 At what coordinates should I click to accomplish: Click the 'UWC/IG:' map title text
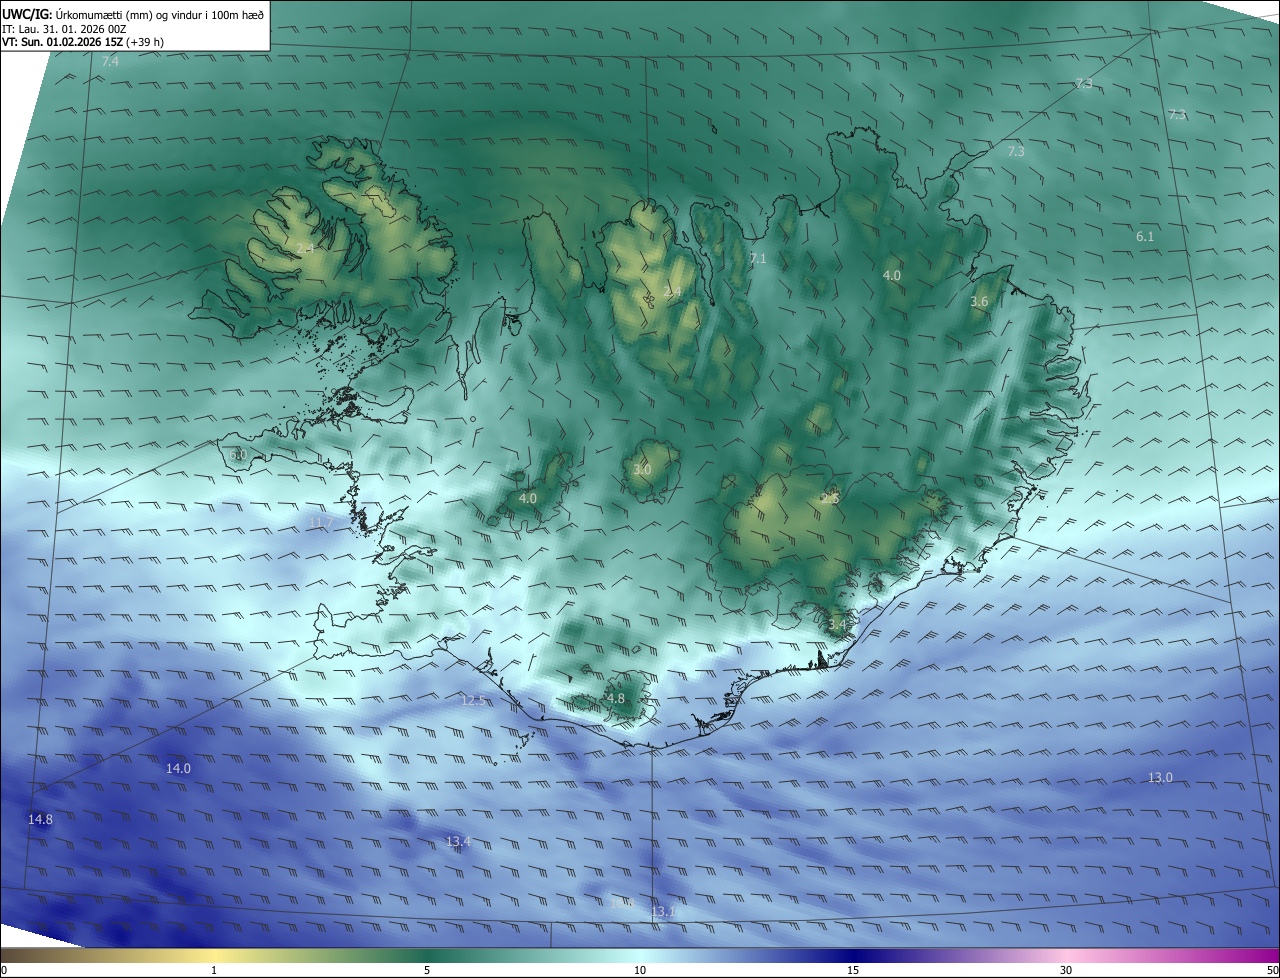click(27, 14)
